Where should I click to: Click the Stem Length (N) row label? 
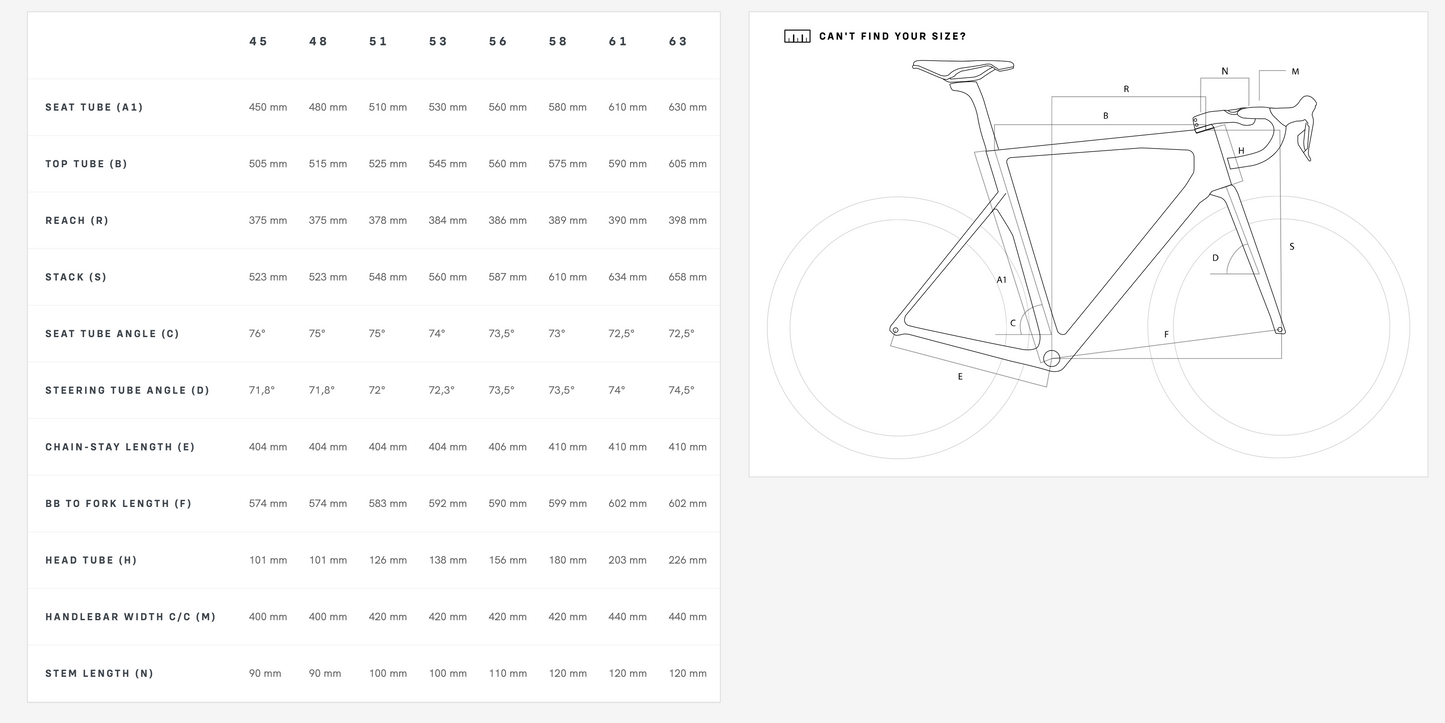[x=99, y=673]
